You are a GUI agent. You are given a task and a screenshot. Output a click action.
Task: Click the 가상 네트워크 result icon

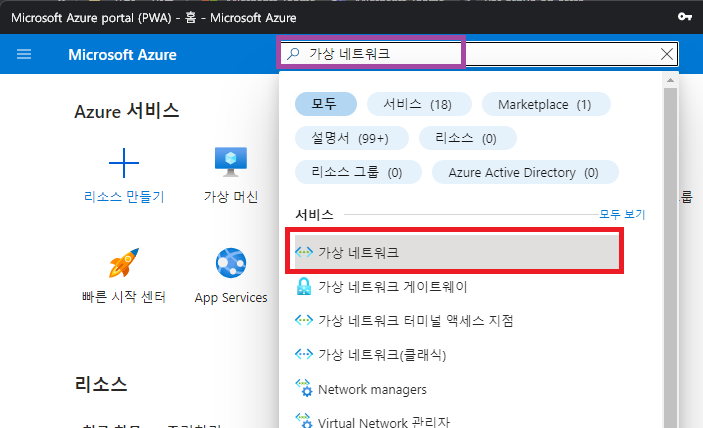(x=304, y=252)
